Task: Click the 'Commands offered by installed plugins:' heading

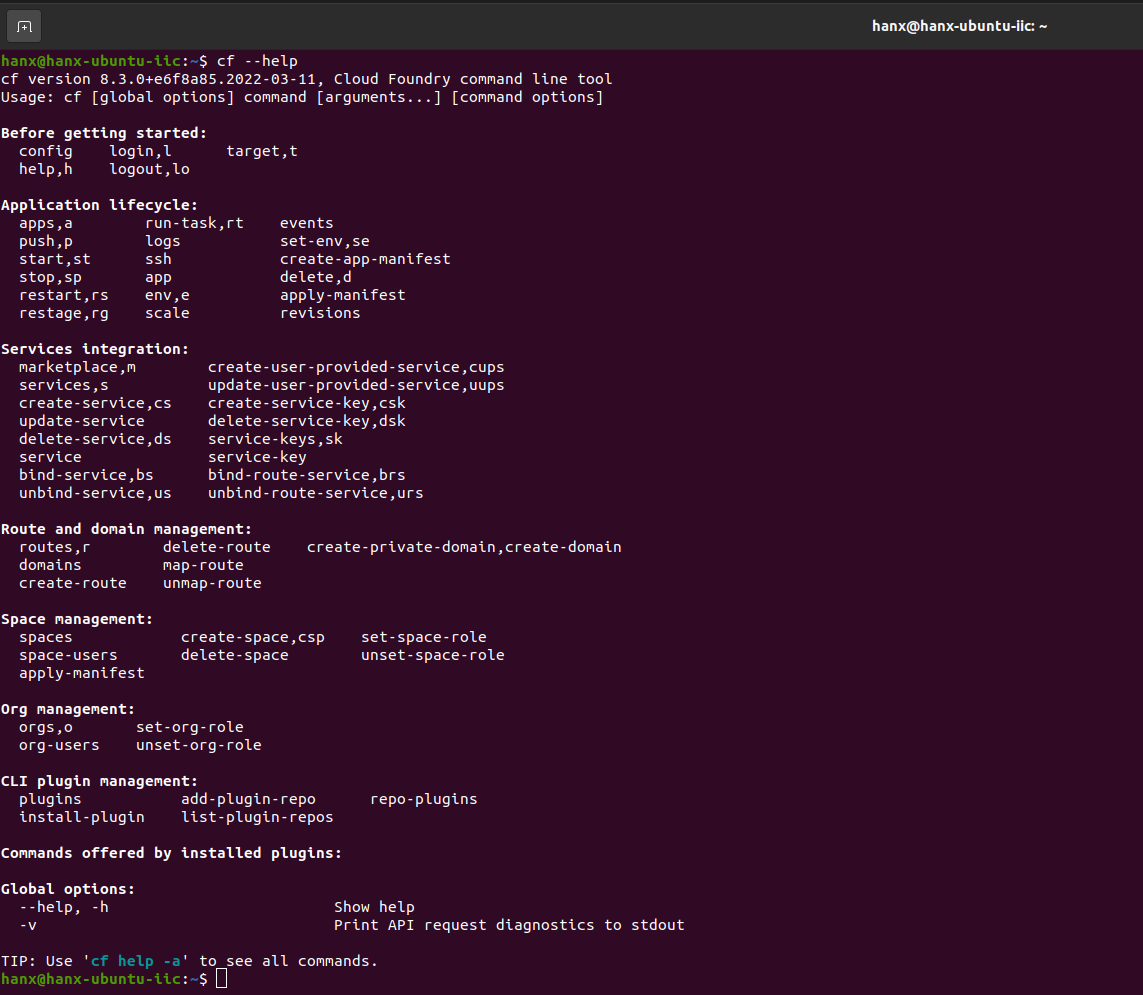Action: coord(171,853)
